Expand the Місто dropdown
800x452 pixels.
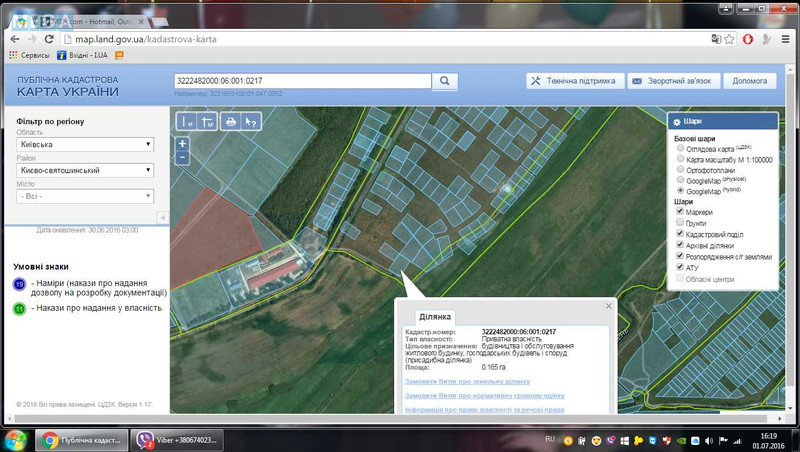pyautogui.click(x=85, y=196)
